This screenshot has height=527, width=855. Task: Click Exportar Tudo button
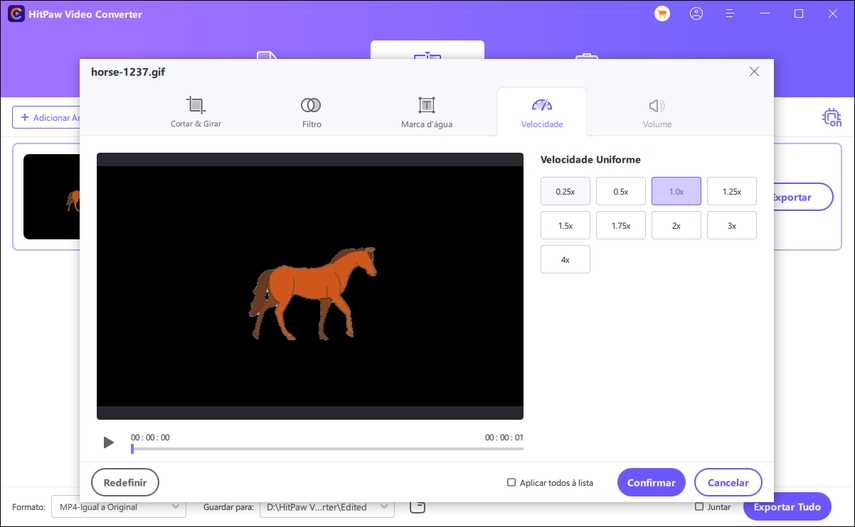tap(787, 507)
